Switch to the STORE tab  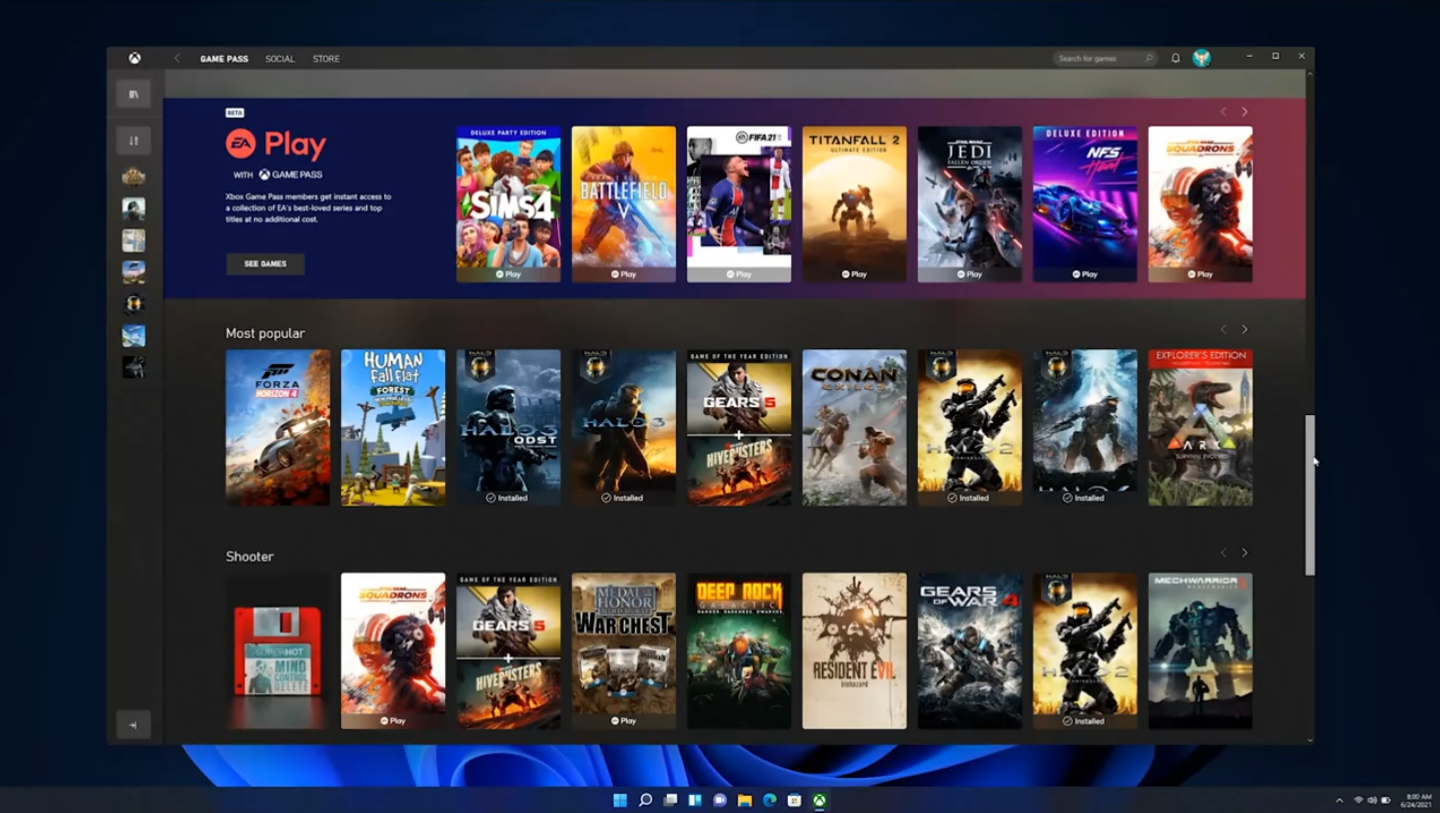click(326, 59)
